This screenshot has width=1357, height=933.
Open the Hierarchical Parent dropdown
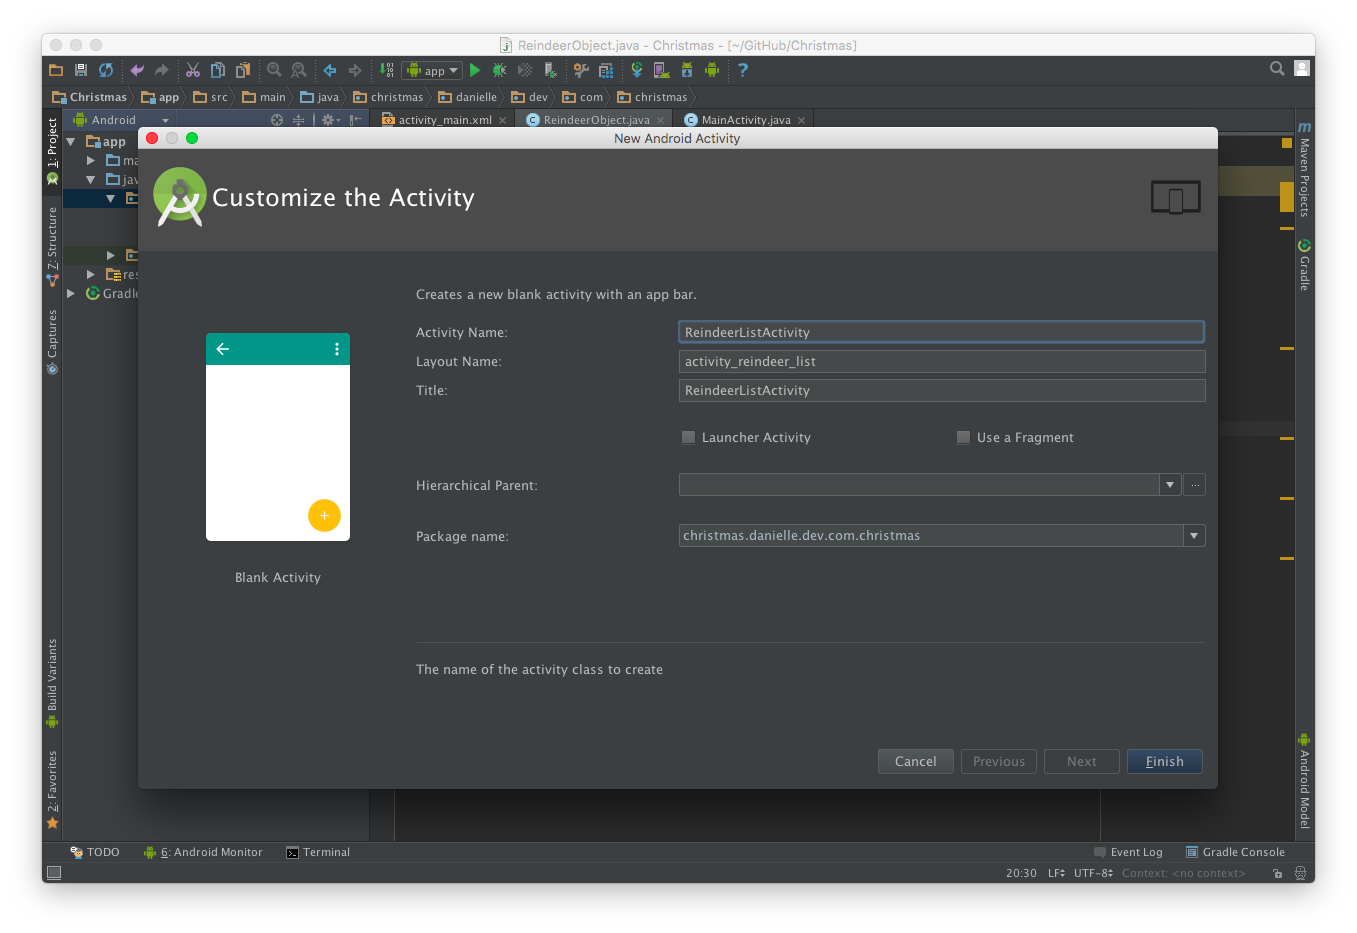click(1170, 485)
